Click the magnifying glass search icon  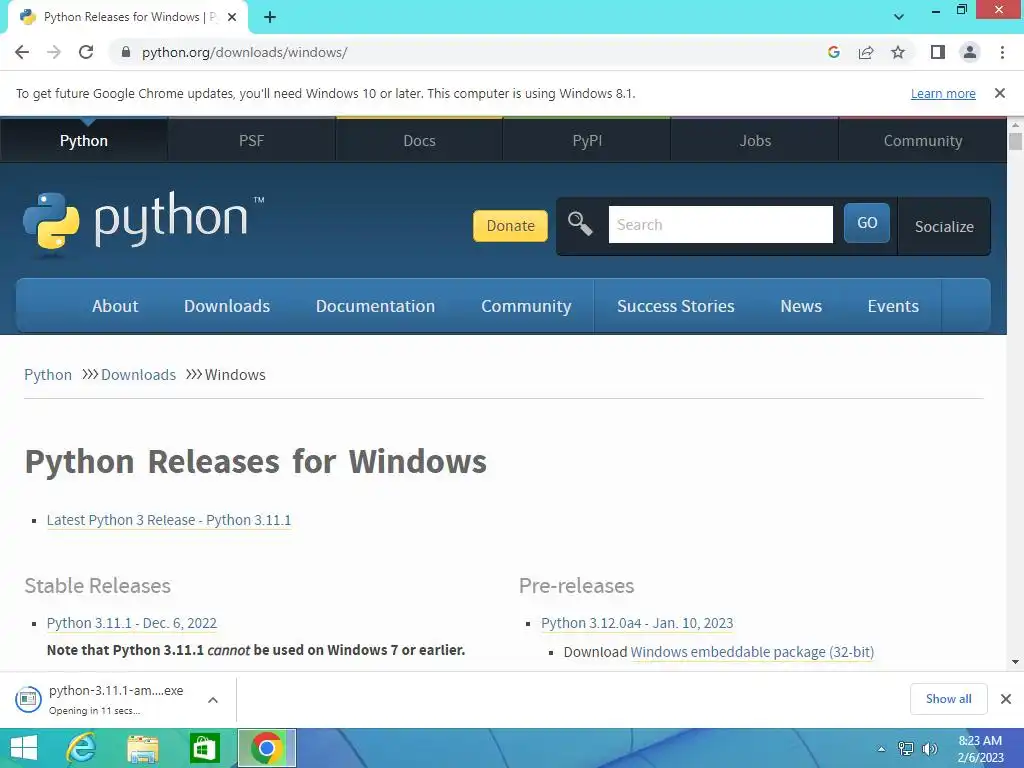coord(579,223)
